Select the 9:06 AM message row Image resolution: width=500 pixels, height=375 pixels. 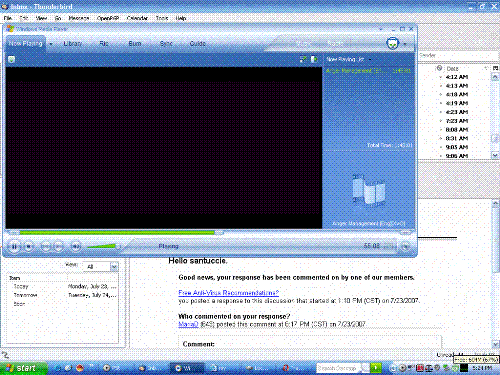[x=457, y=156]
